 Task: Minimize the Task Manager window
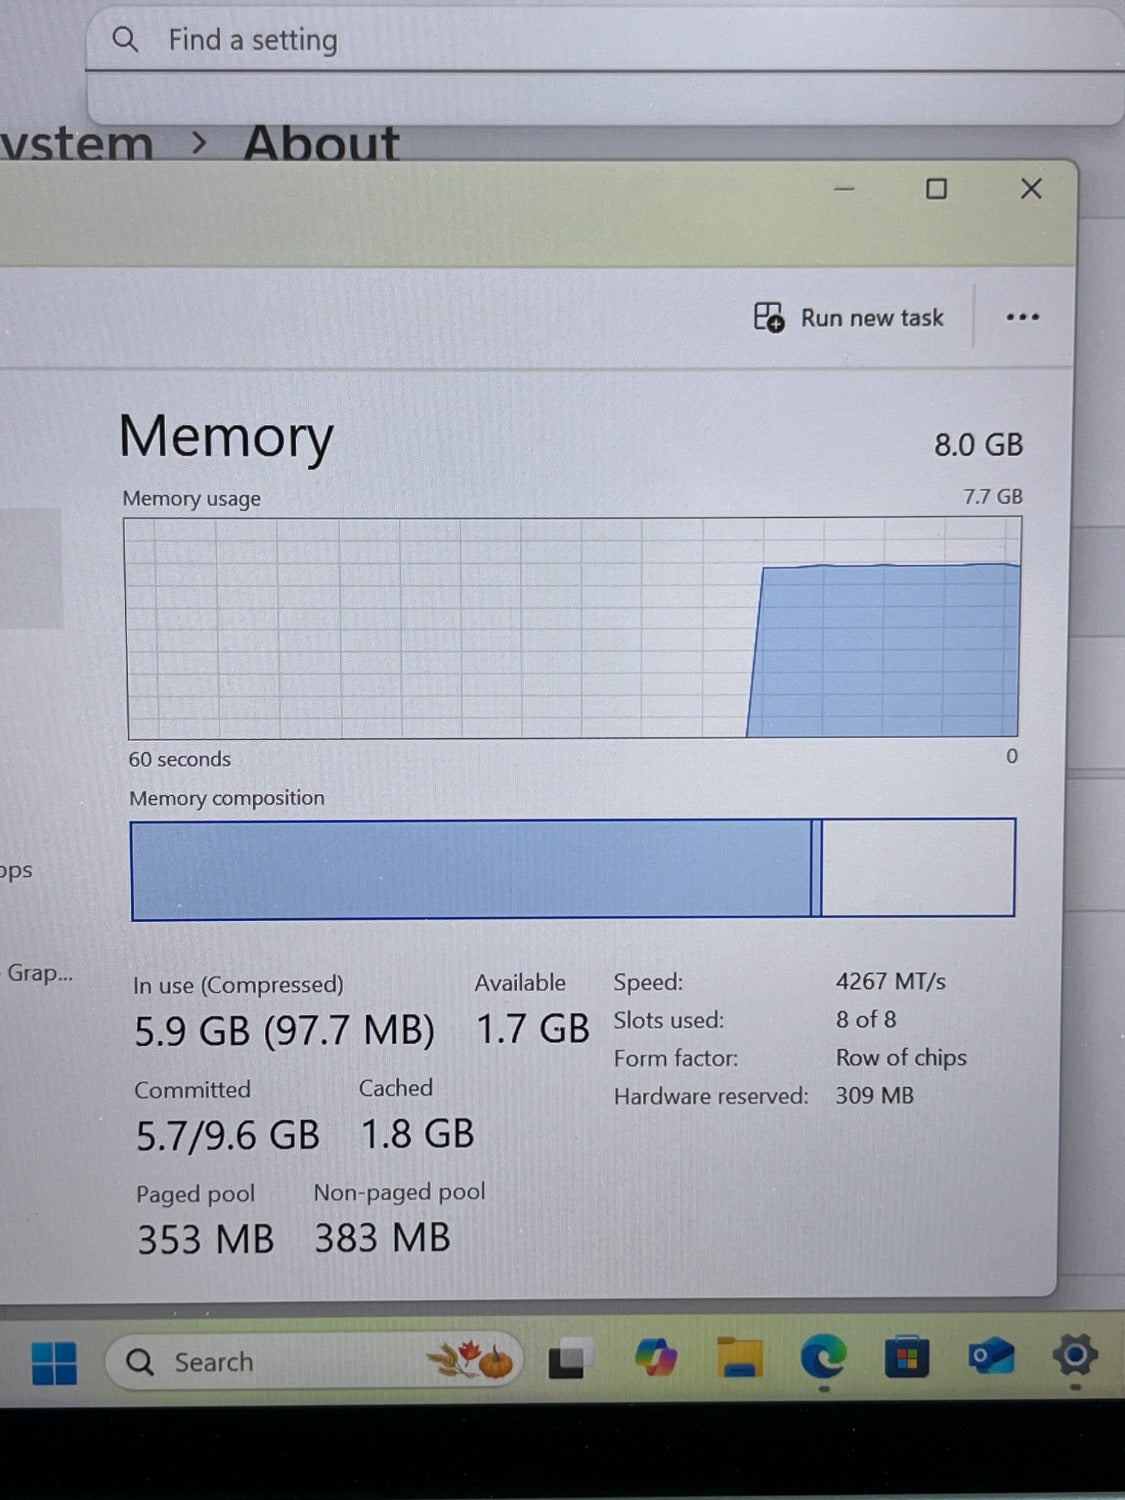(x=845, y=189)
